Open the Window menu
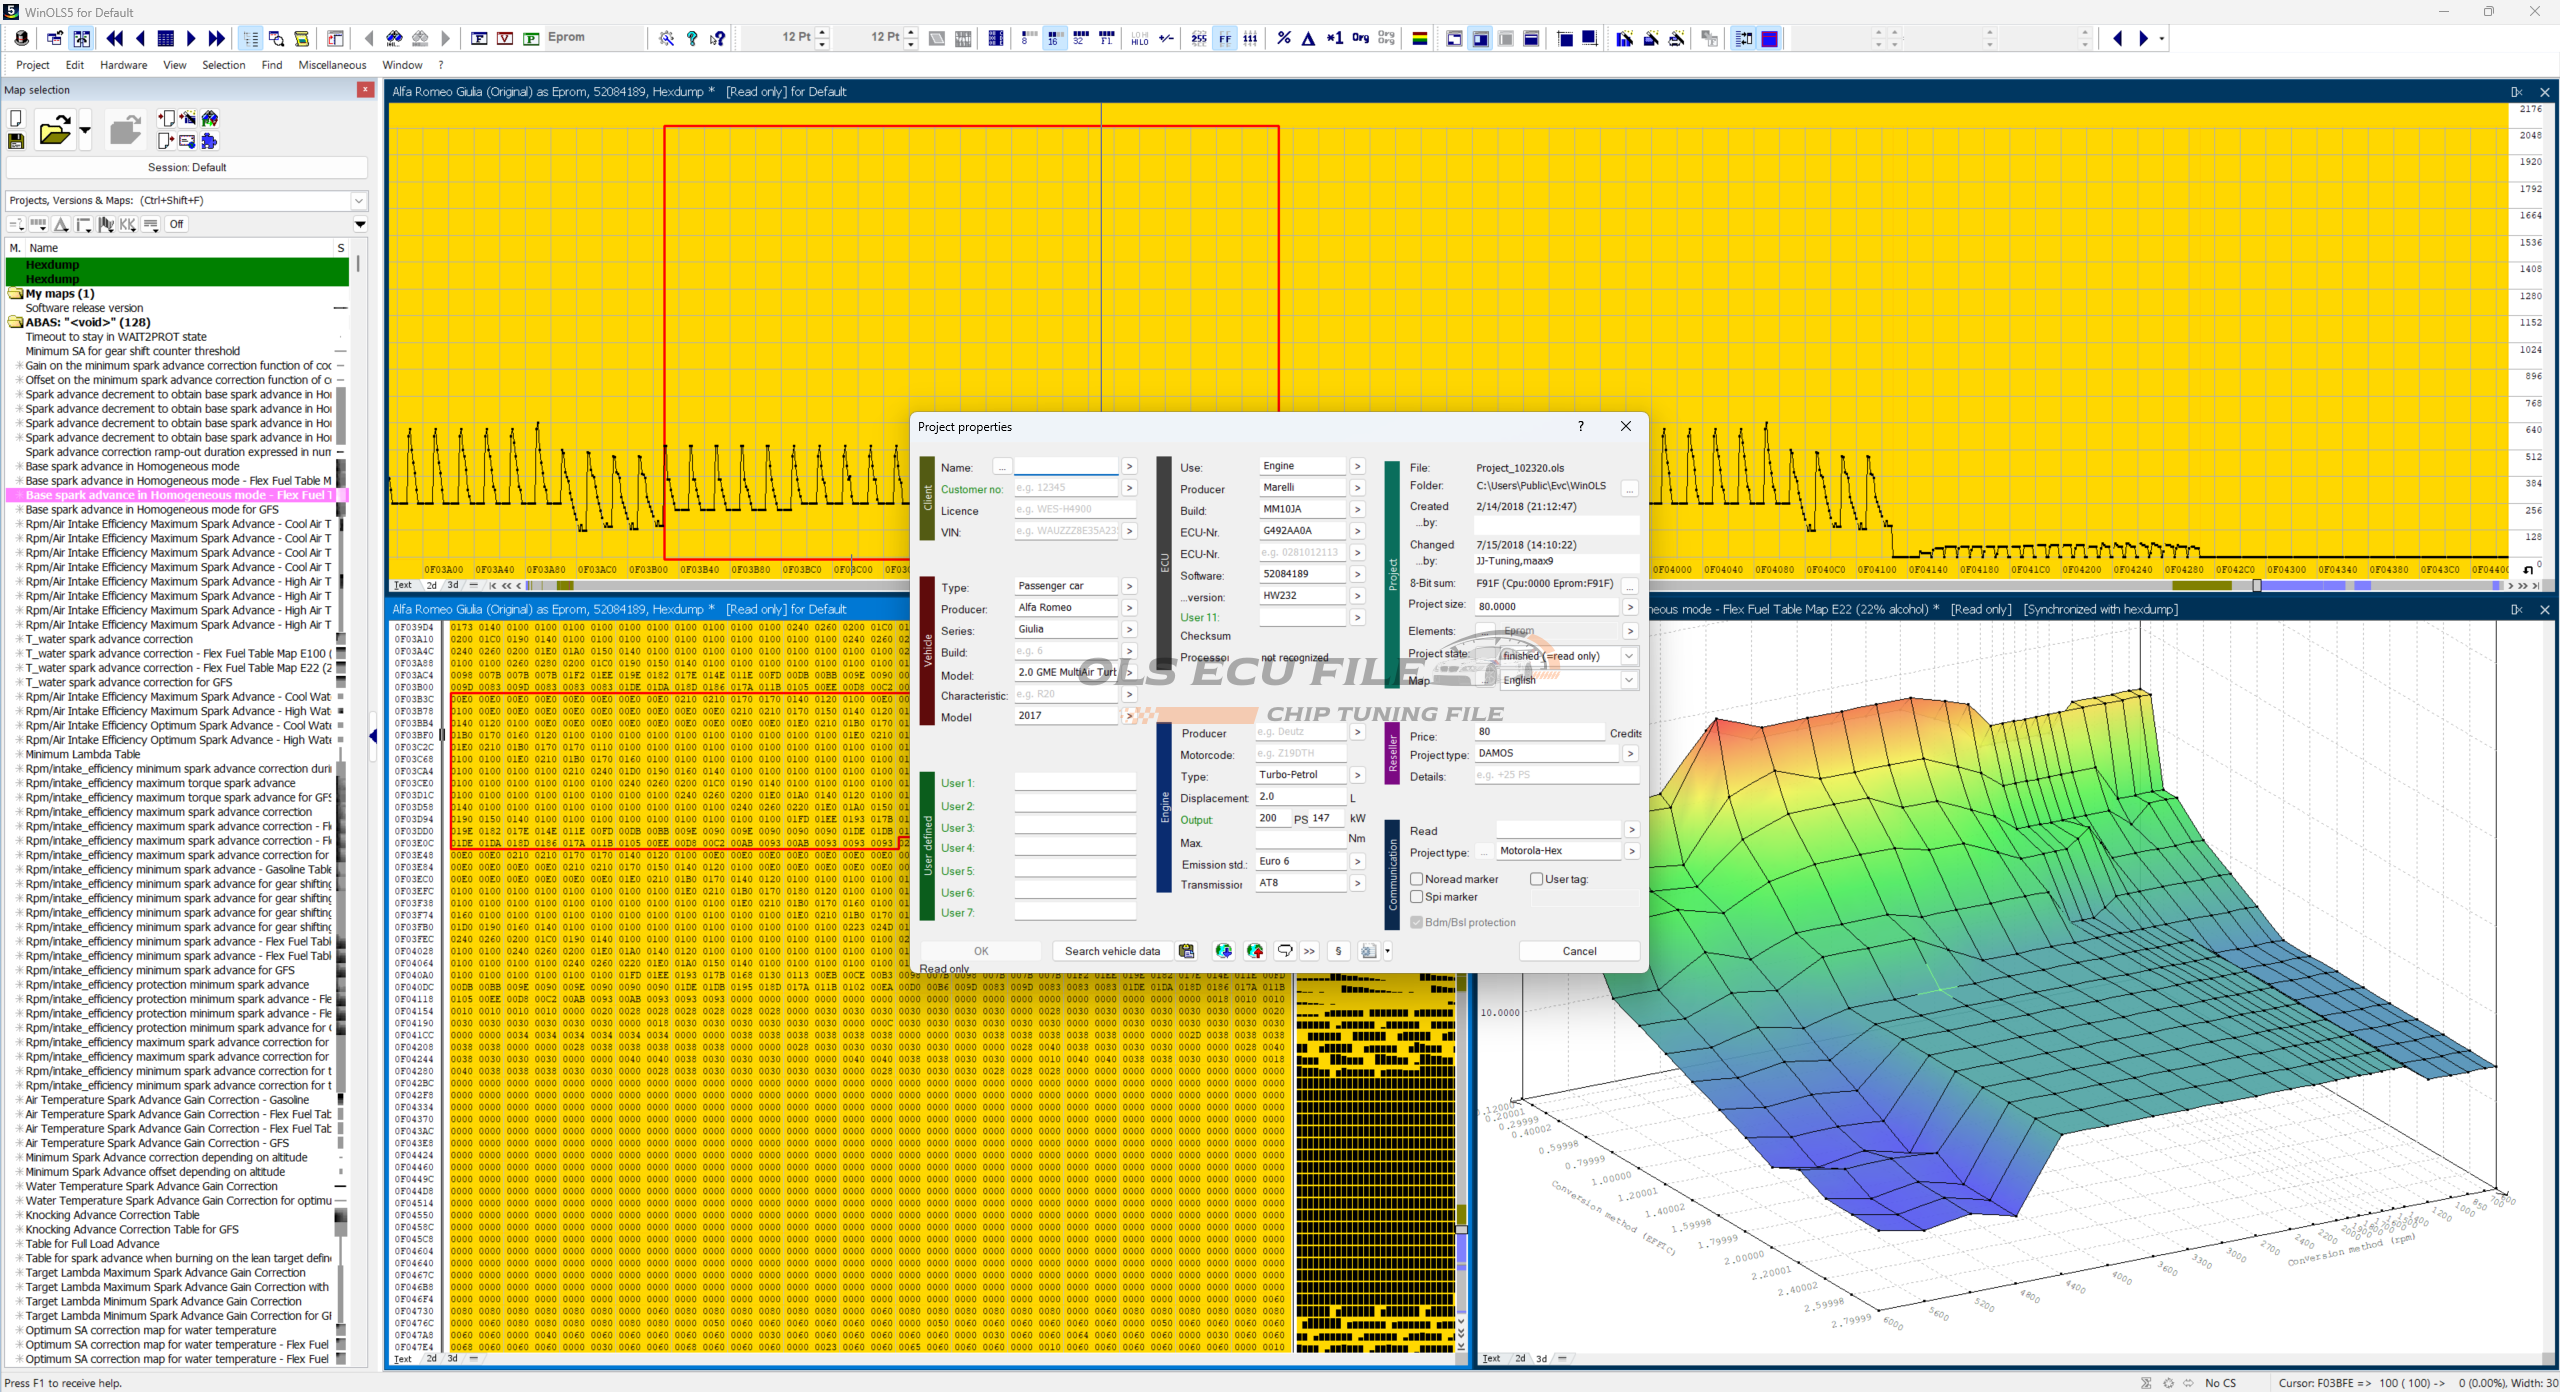 402,65
